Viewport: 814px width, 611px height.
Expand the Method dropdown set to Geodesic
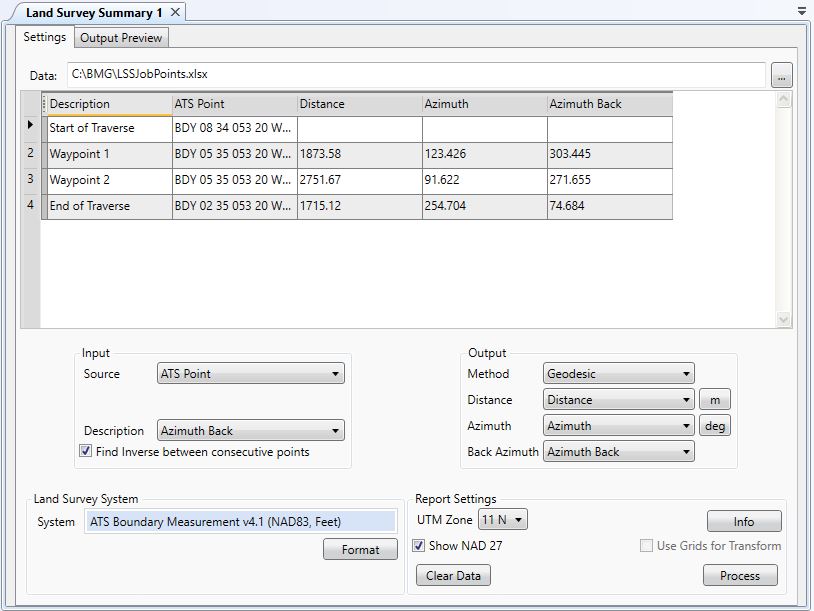[619, 374]
